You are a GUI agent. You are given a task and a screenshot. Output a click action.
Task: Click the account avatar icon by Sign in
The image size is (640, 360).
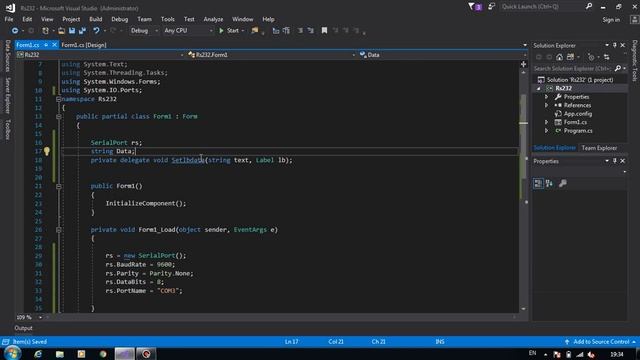coord(634,20)
